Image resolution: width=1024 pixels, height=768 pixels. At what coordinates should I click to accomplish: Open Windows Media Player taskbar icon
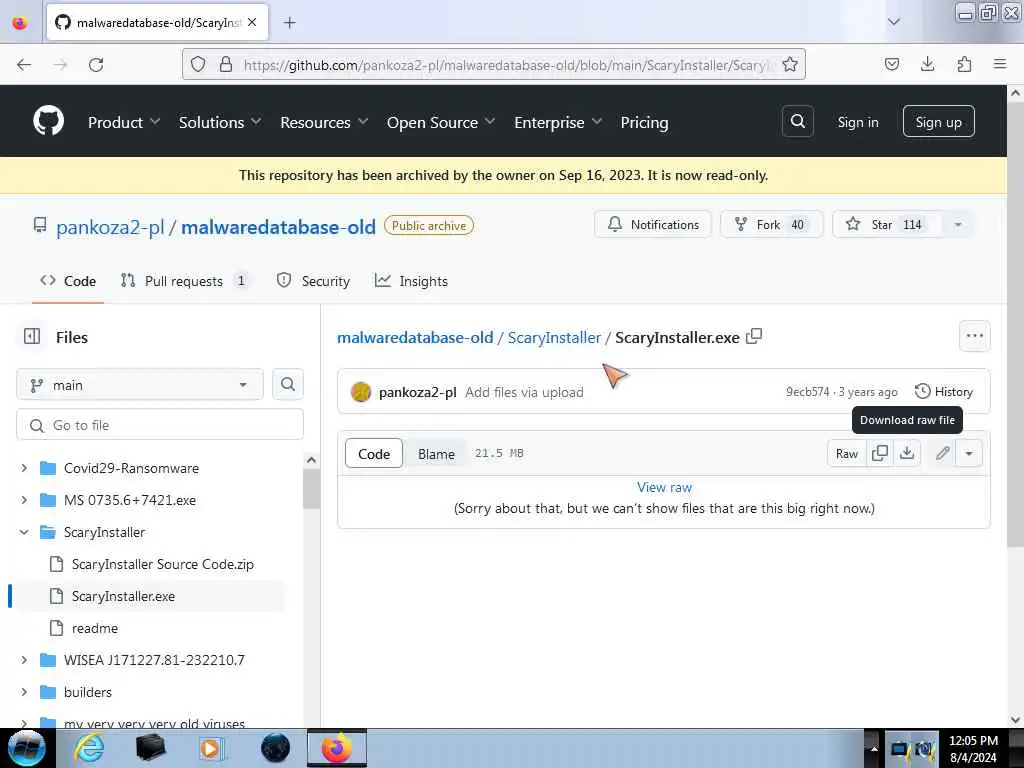pyautogui.click(x=211, y=748)
